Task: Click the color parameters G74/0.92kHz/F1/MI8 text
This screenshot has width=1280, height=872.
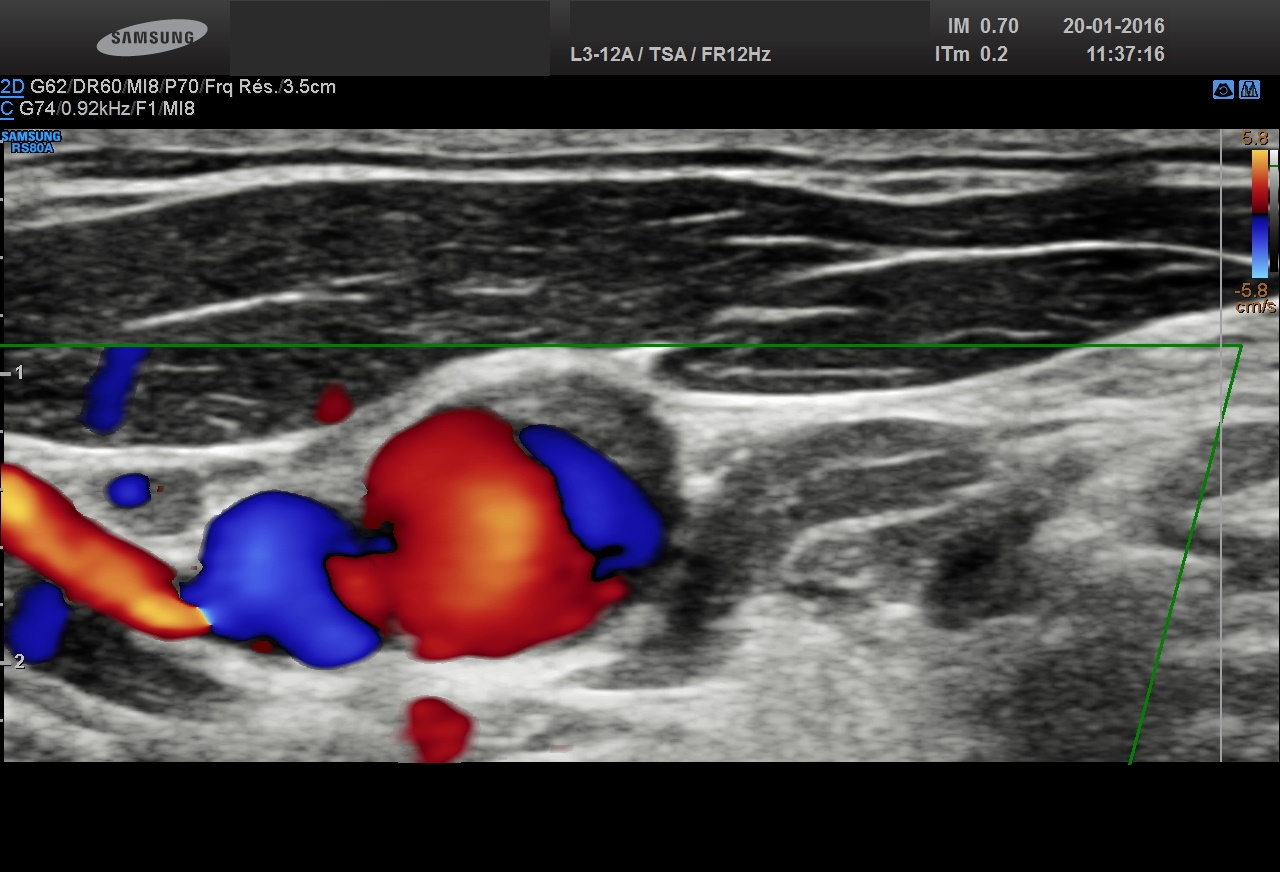Action: tap(107, 109)
